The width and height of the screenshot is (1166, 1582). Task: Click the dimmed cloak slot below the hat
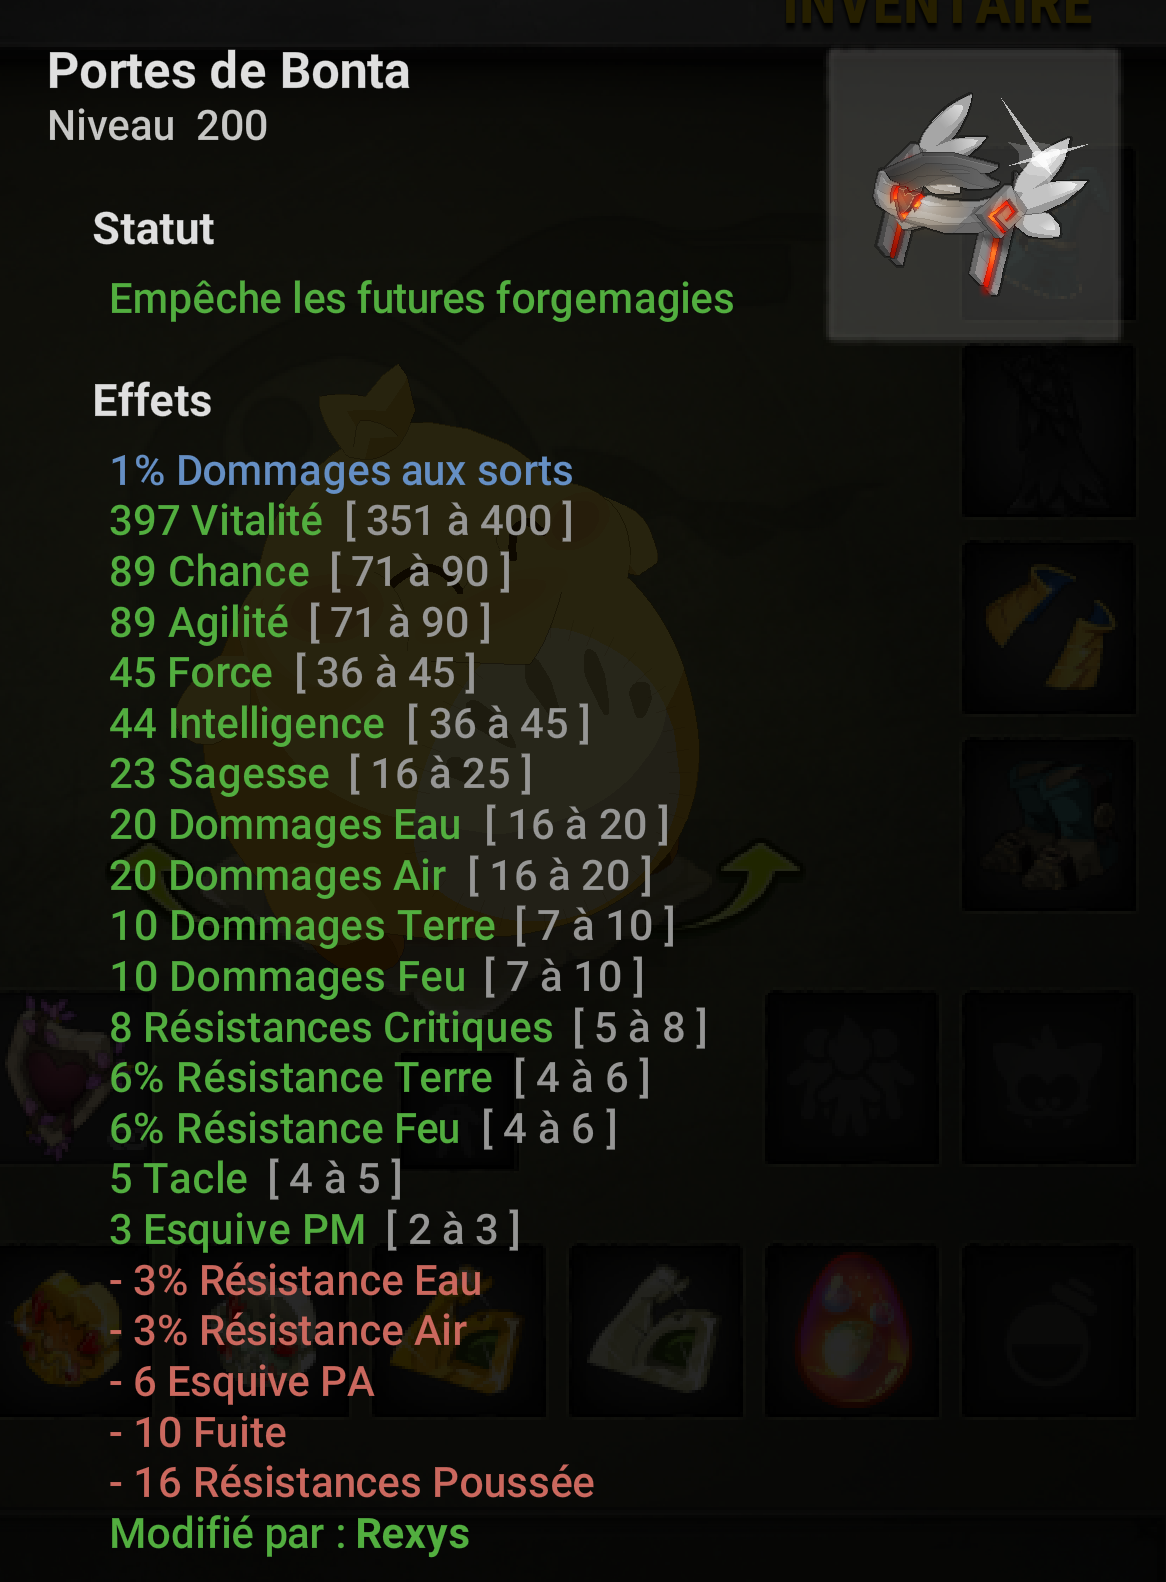1048,431
